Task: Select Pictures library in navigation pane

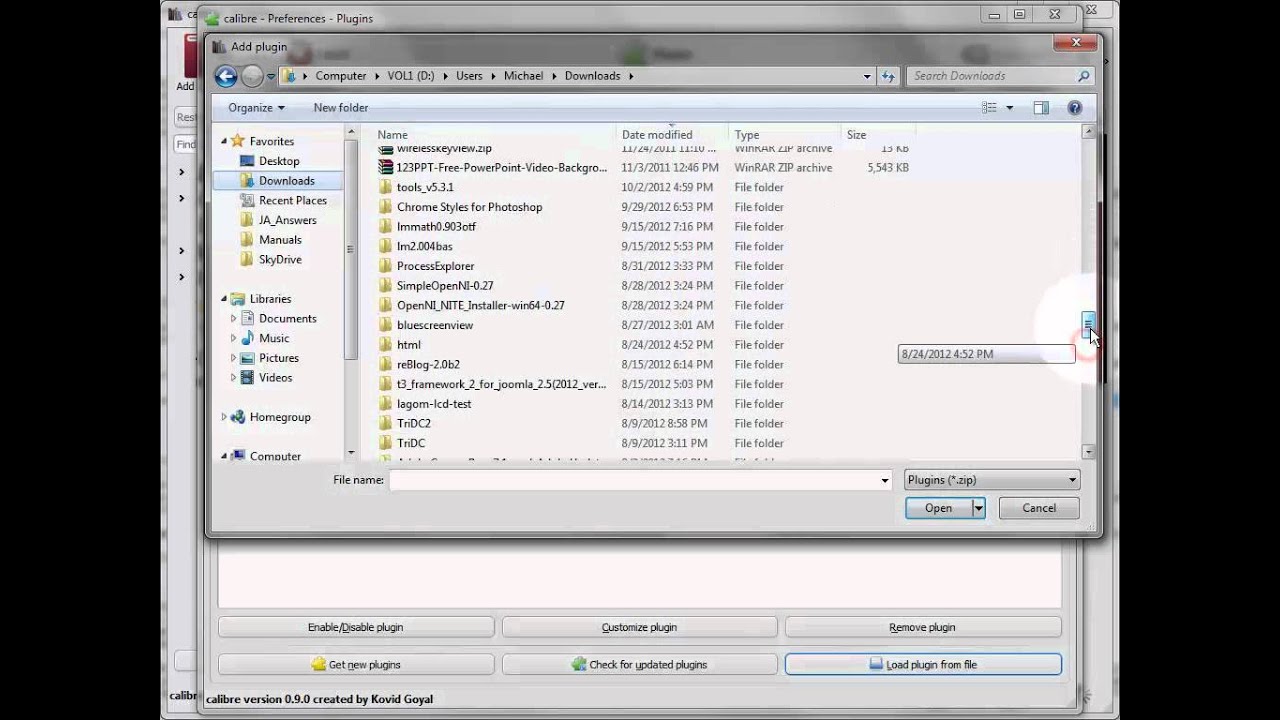Action: 278,358
